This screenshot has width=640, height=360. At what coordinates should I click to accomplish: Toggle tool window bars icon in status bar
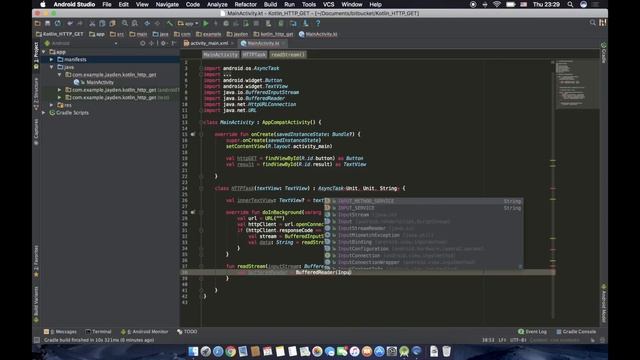37,340
